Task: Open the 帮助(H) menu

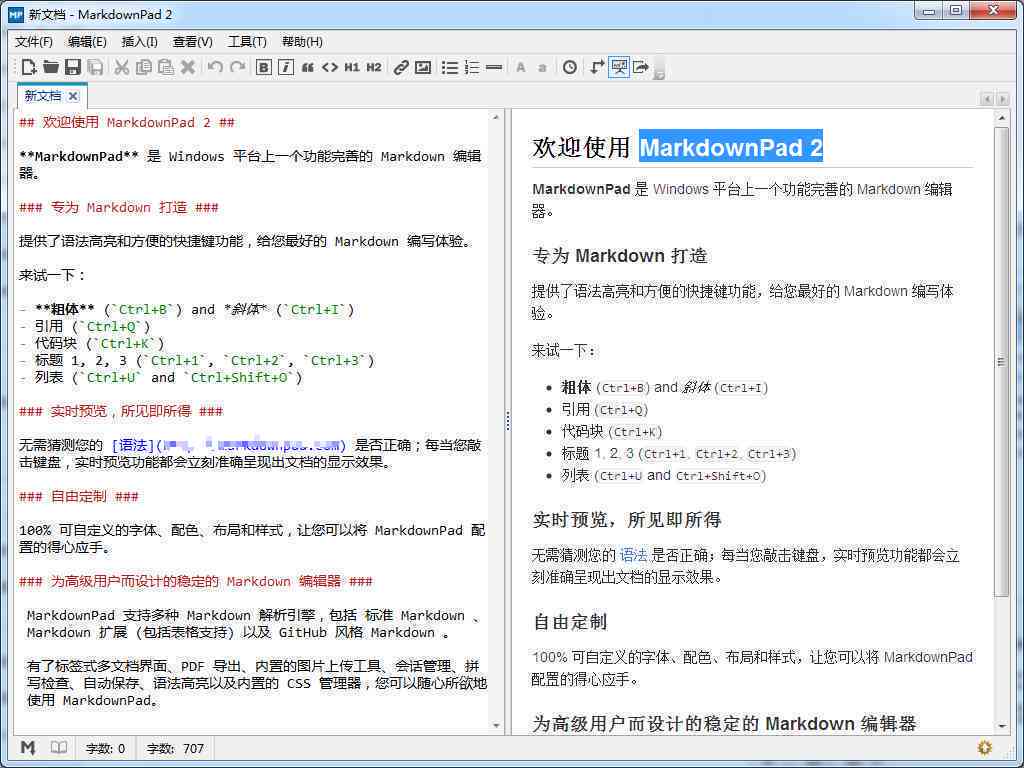Action: (302, 42)
